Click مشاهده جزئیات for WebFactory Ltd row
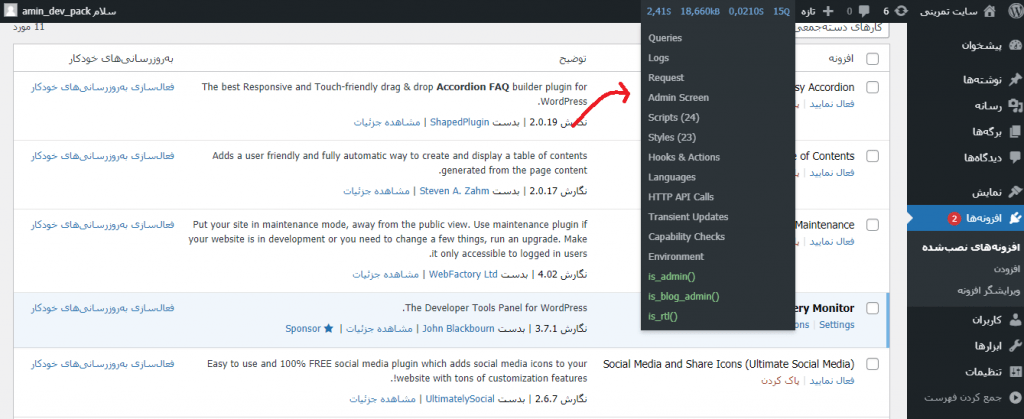 pyautogui.click(x=385, y=275)
